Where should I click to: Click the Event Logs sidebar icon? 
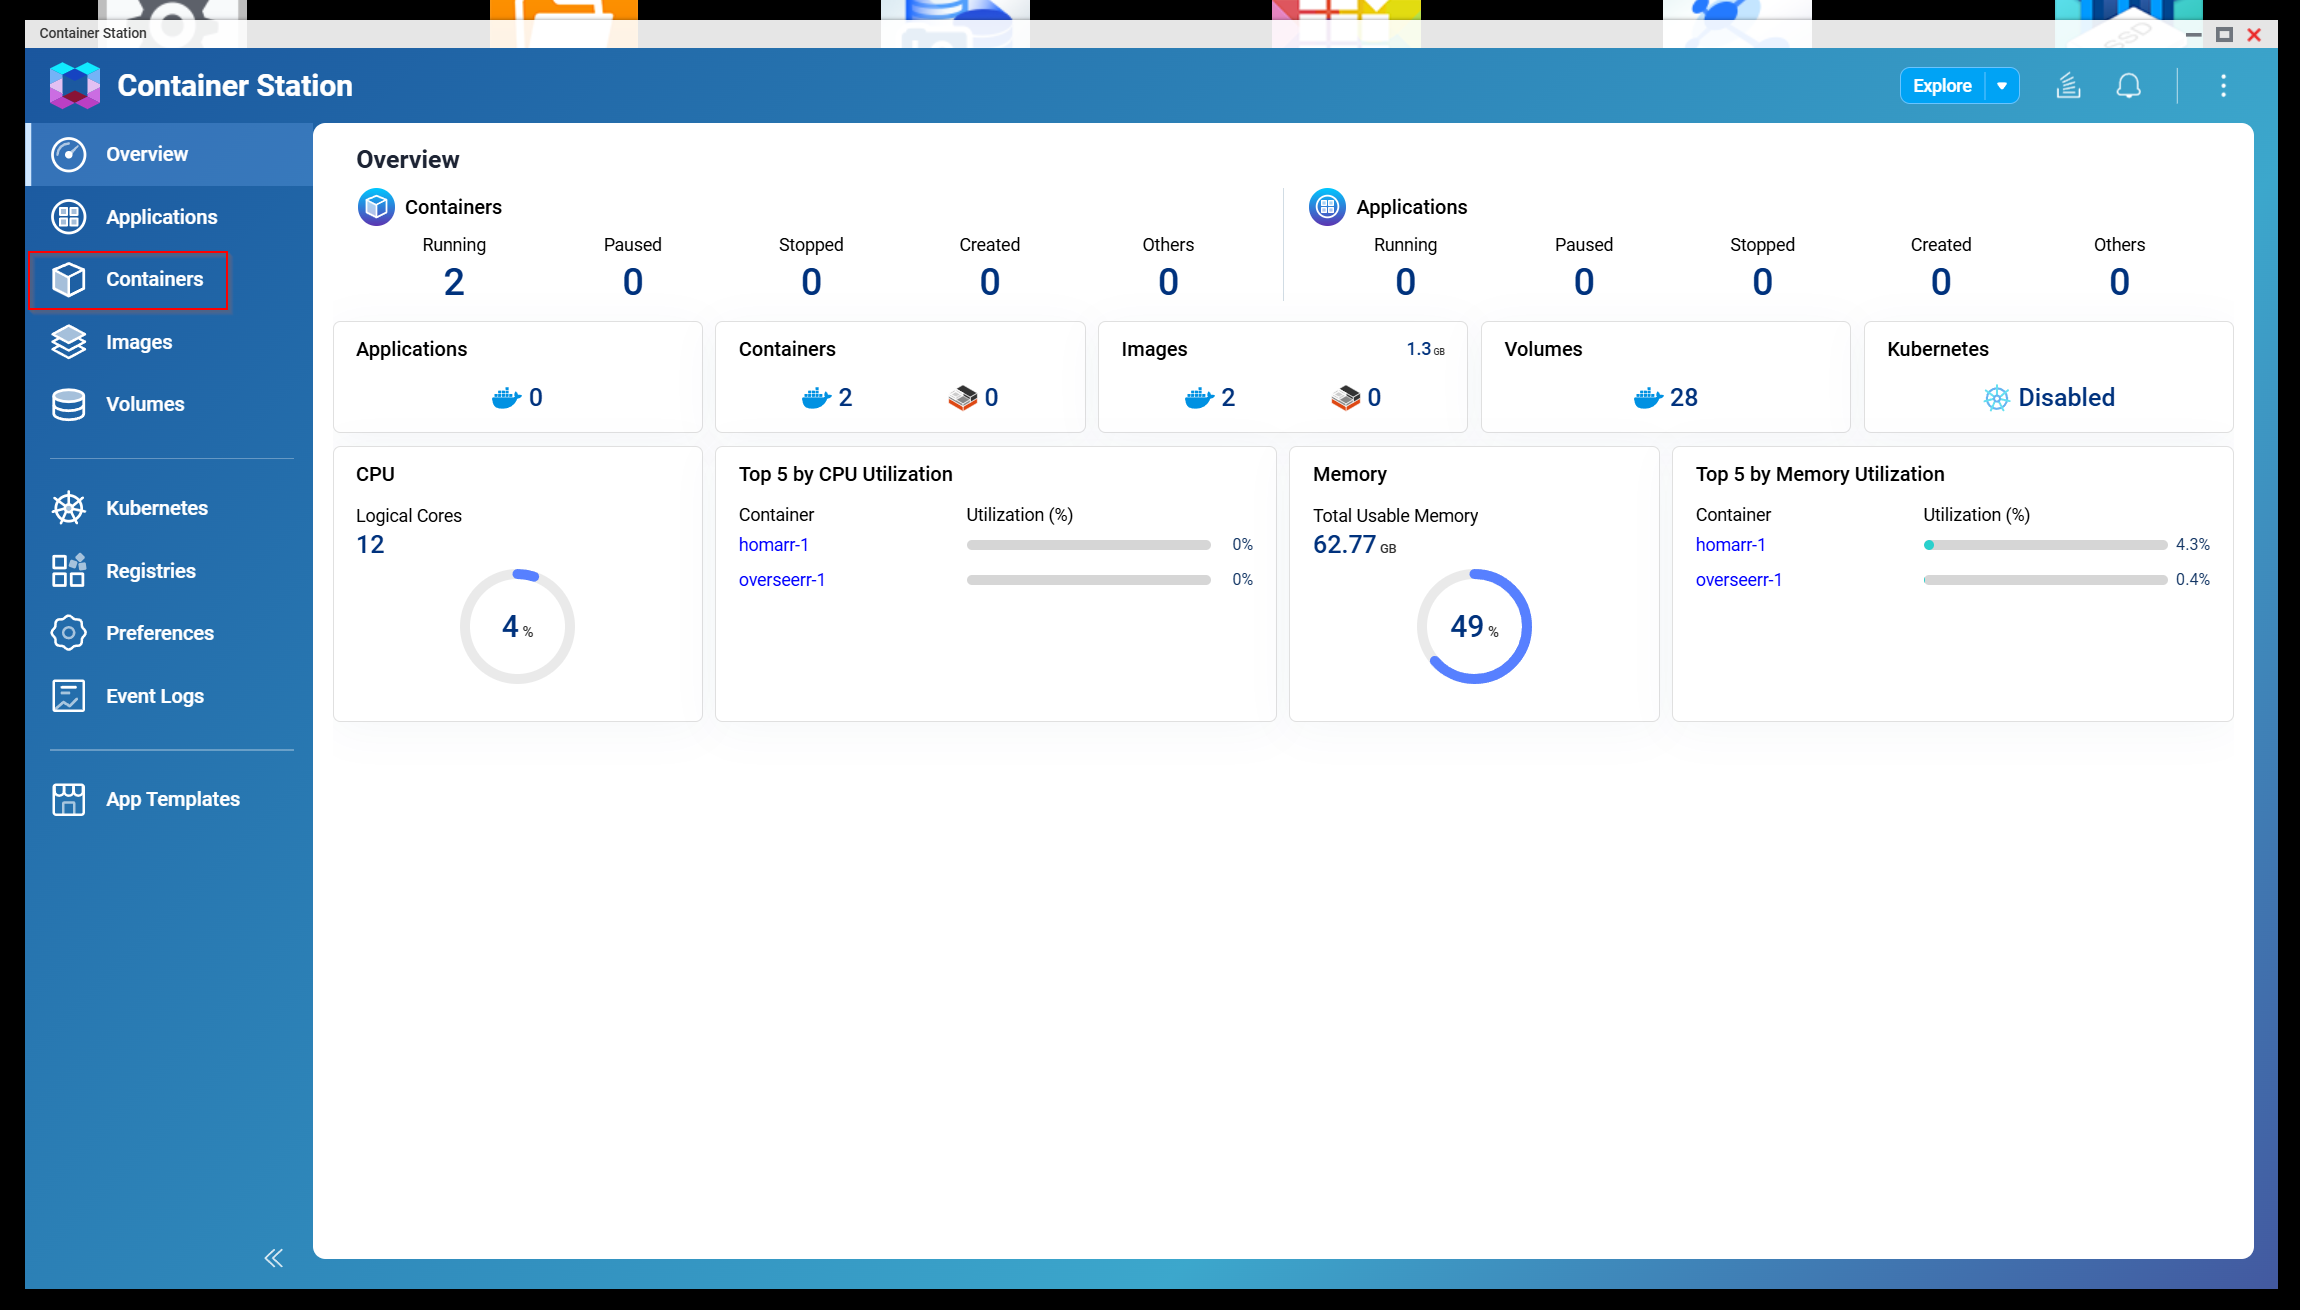[x=68, y=696]
